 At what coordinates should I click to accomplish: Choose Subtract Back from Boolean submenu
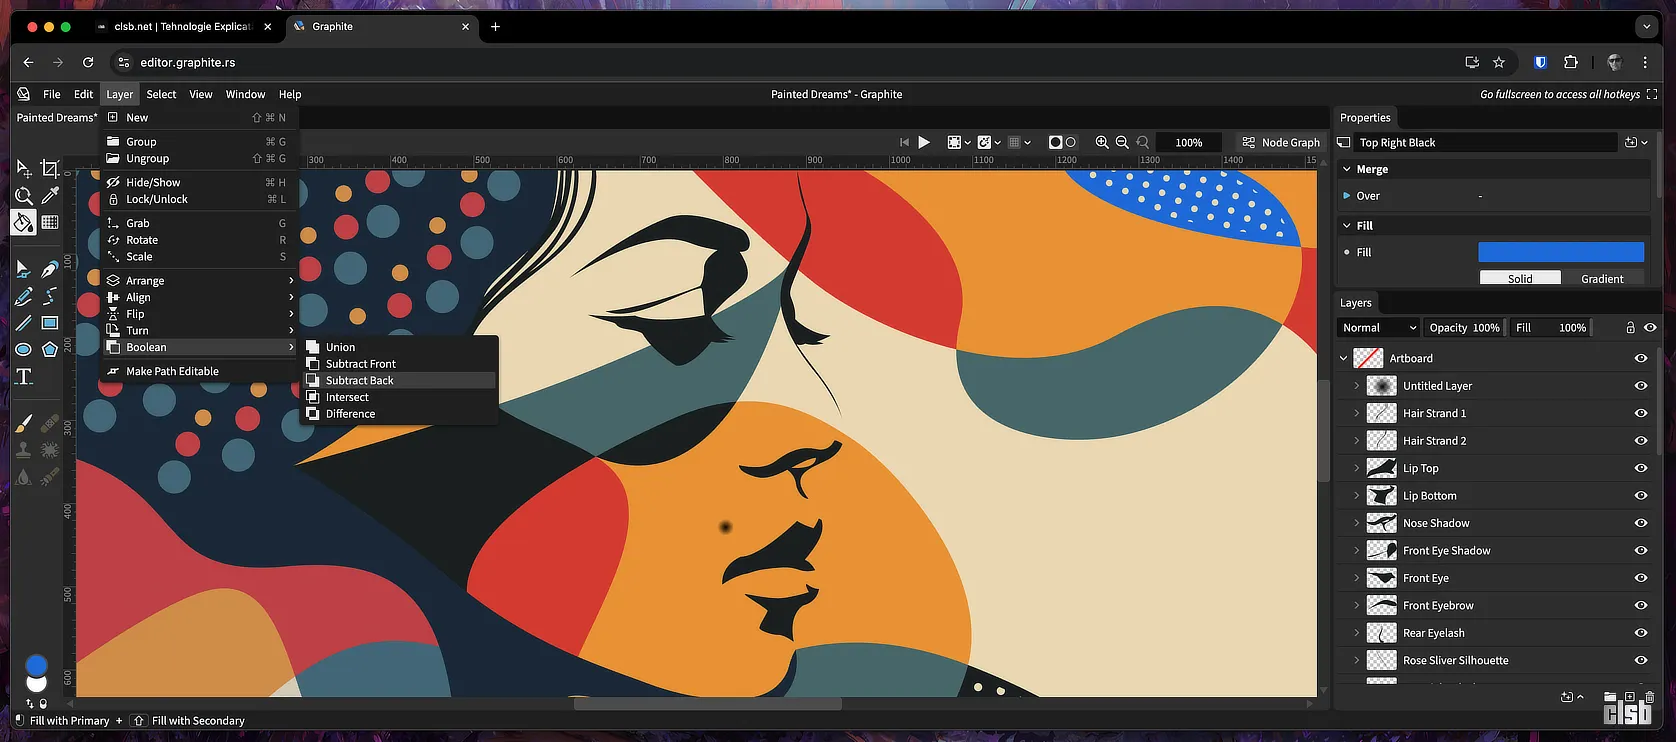click(359, 381)
